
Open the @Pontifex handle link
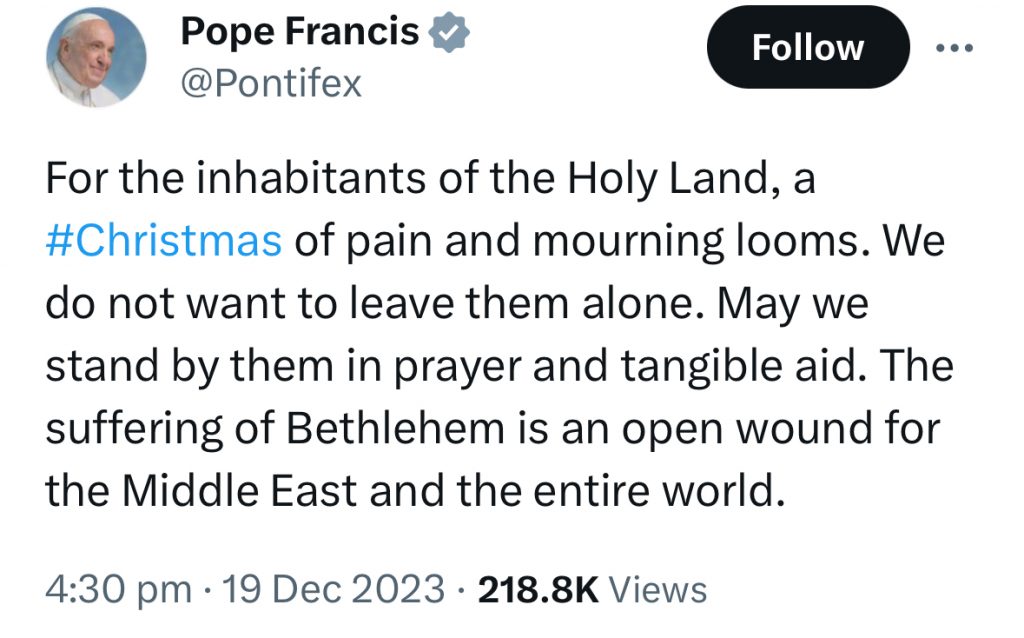271,84
